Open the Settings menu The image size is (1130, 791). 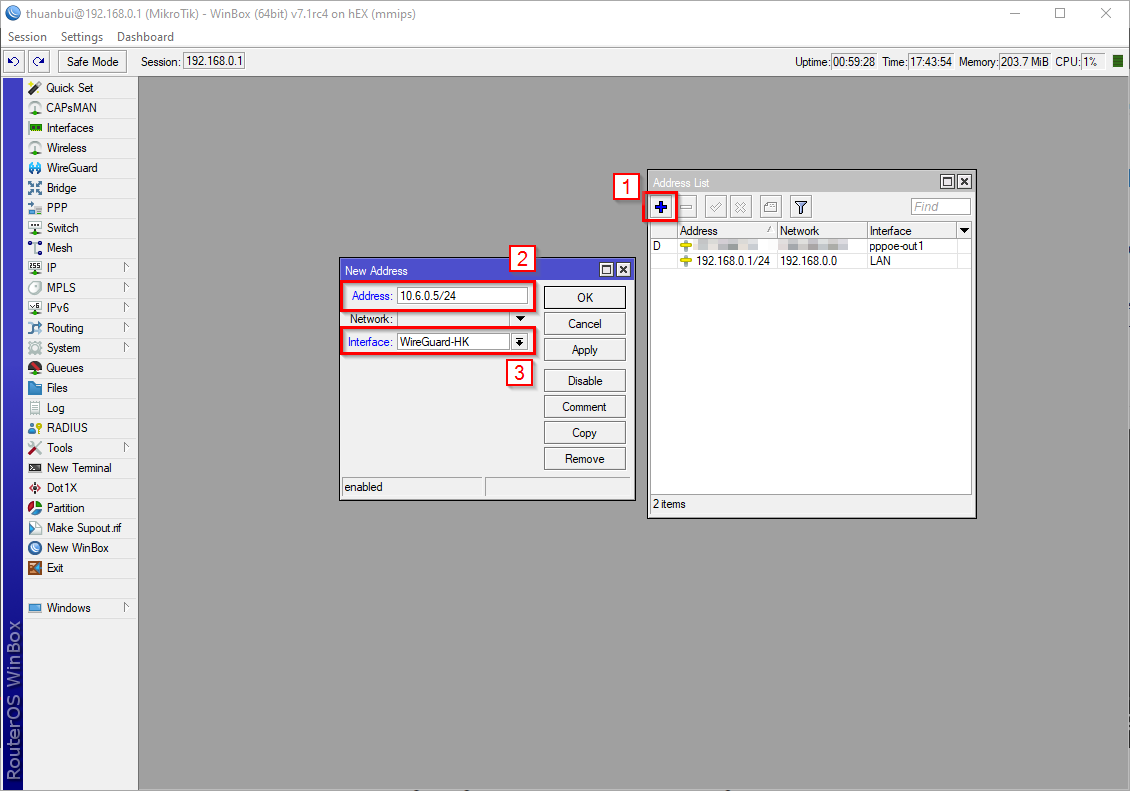tap(82, 37)
